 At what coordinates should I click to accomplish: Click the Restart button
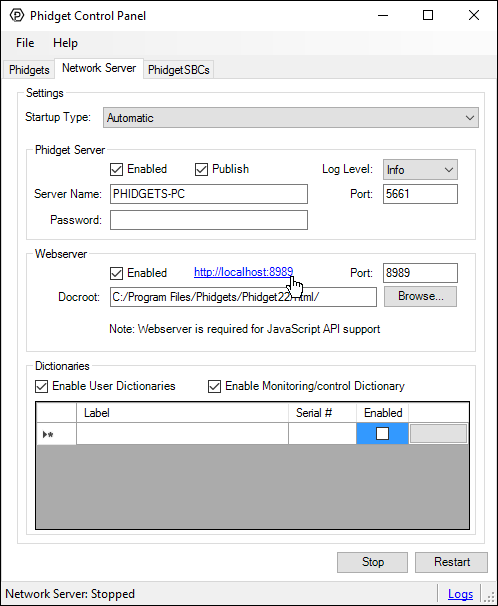coord(452,562)
